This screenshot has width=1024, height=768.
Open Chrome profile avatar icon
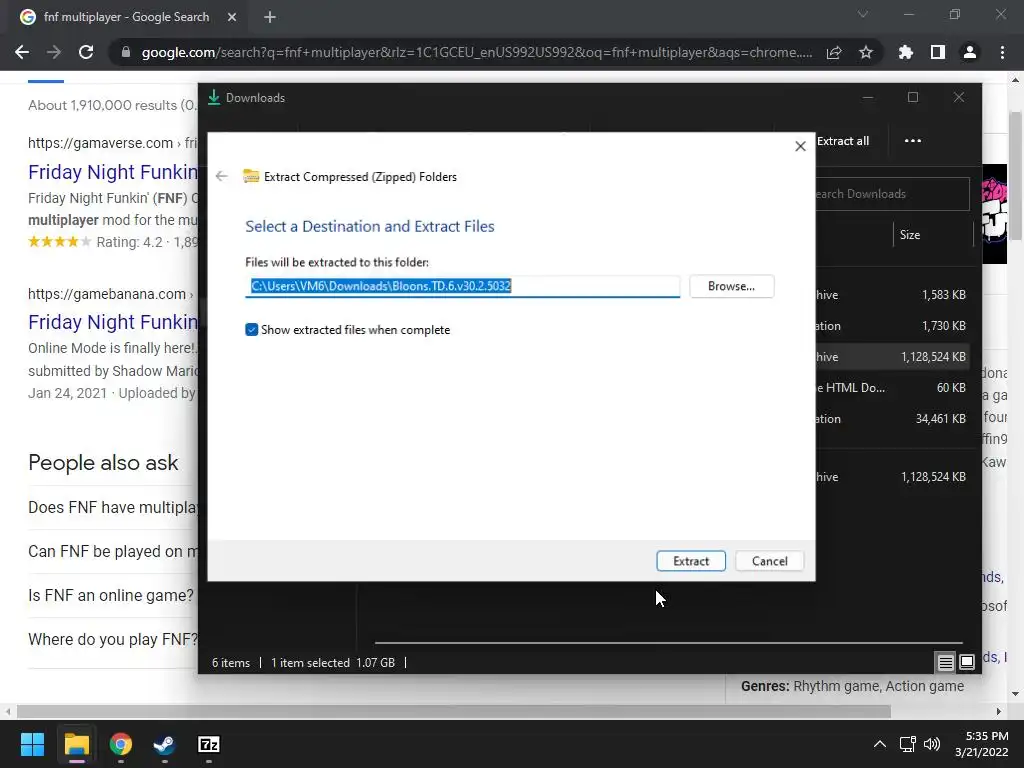(x=970, y=52)
